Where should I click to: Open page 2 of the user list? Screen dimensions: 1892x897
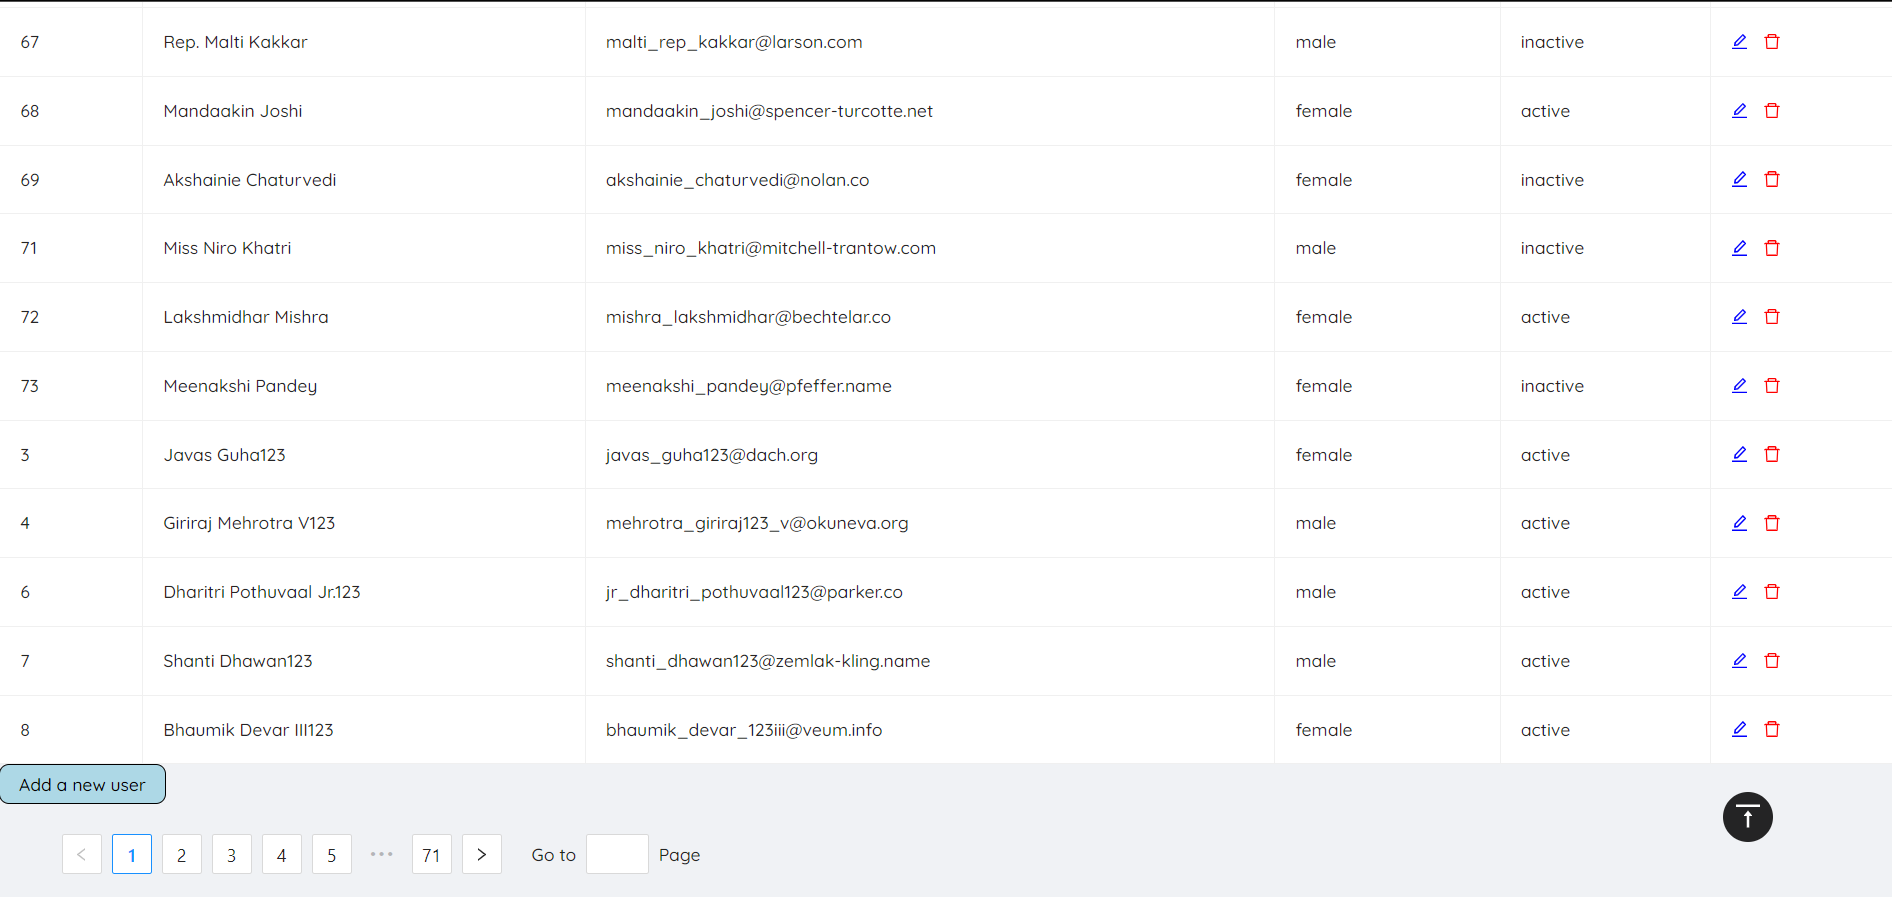[181, 854]
